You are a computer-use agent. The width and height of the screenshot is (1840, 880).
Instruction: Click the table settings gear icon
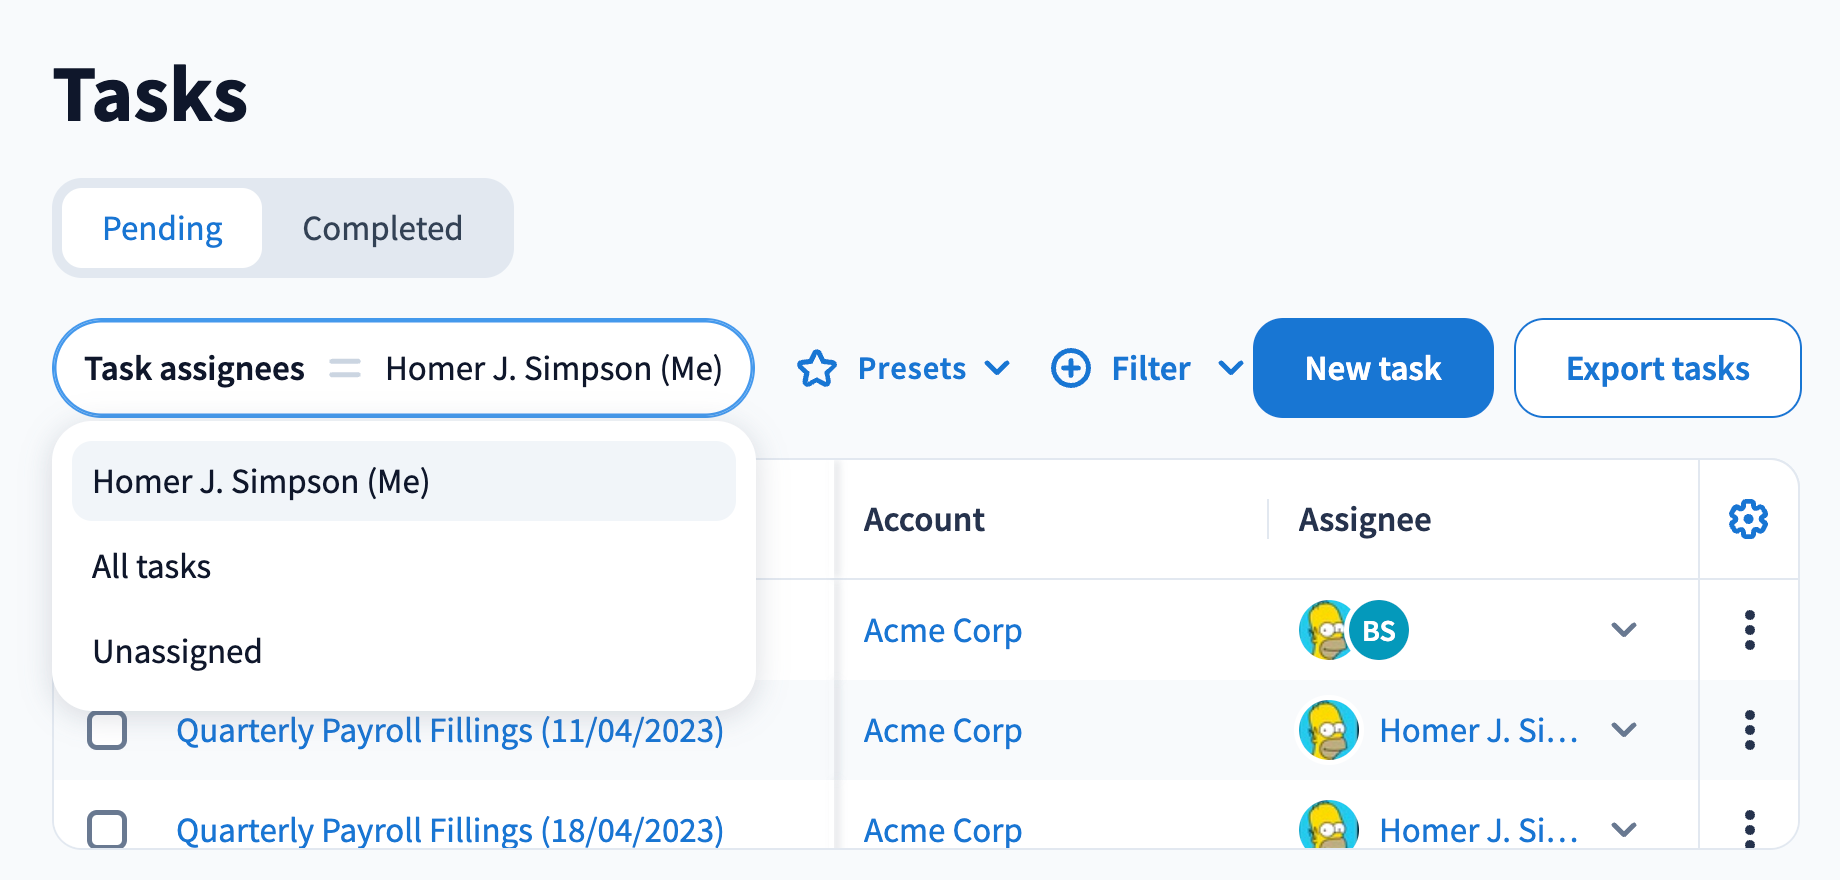point(1748,519)
